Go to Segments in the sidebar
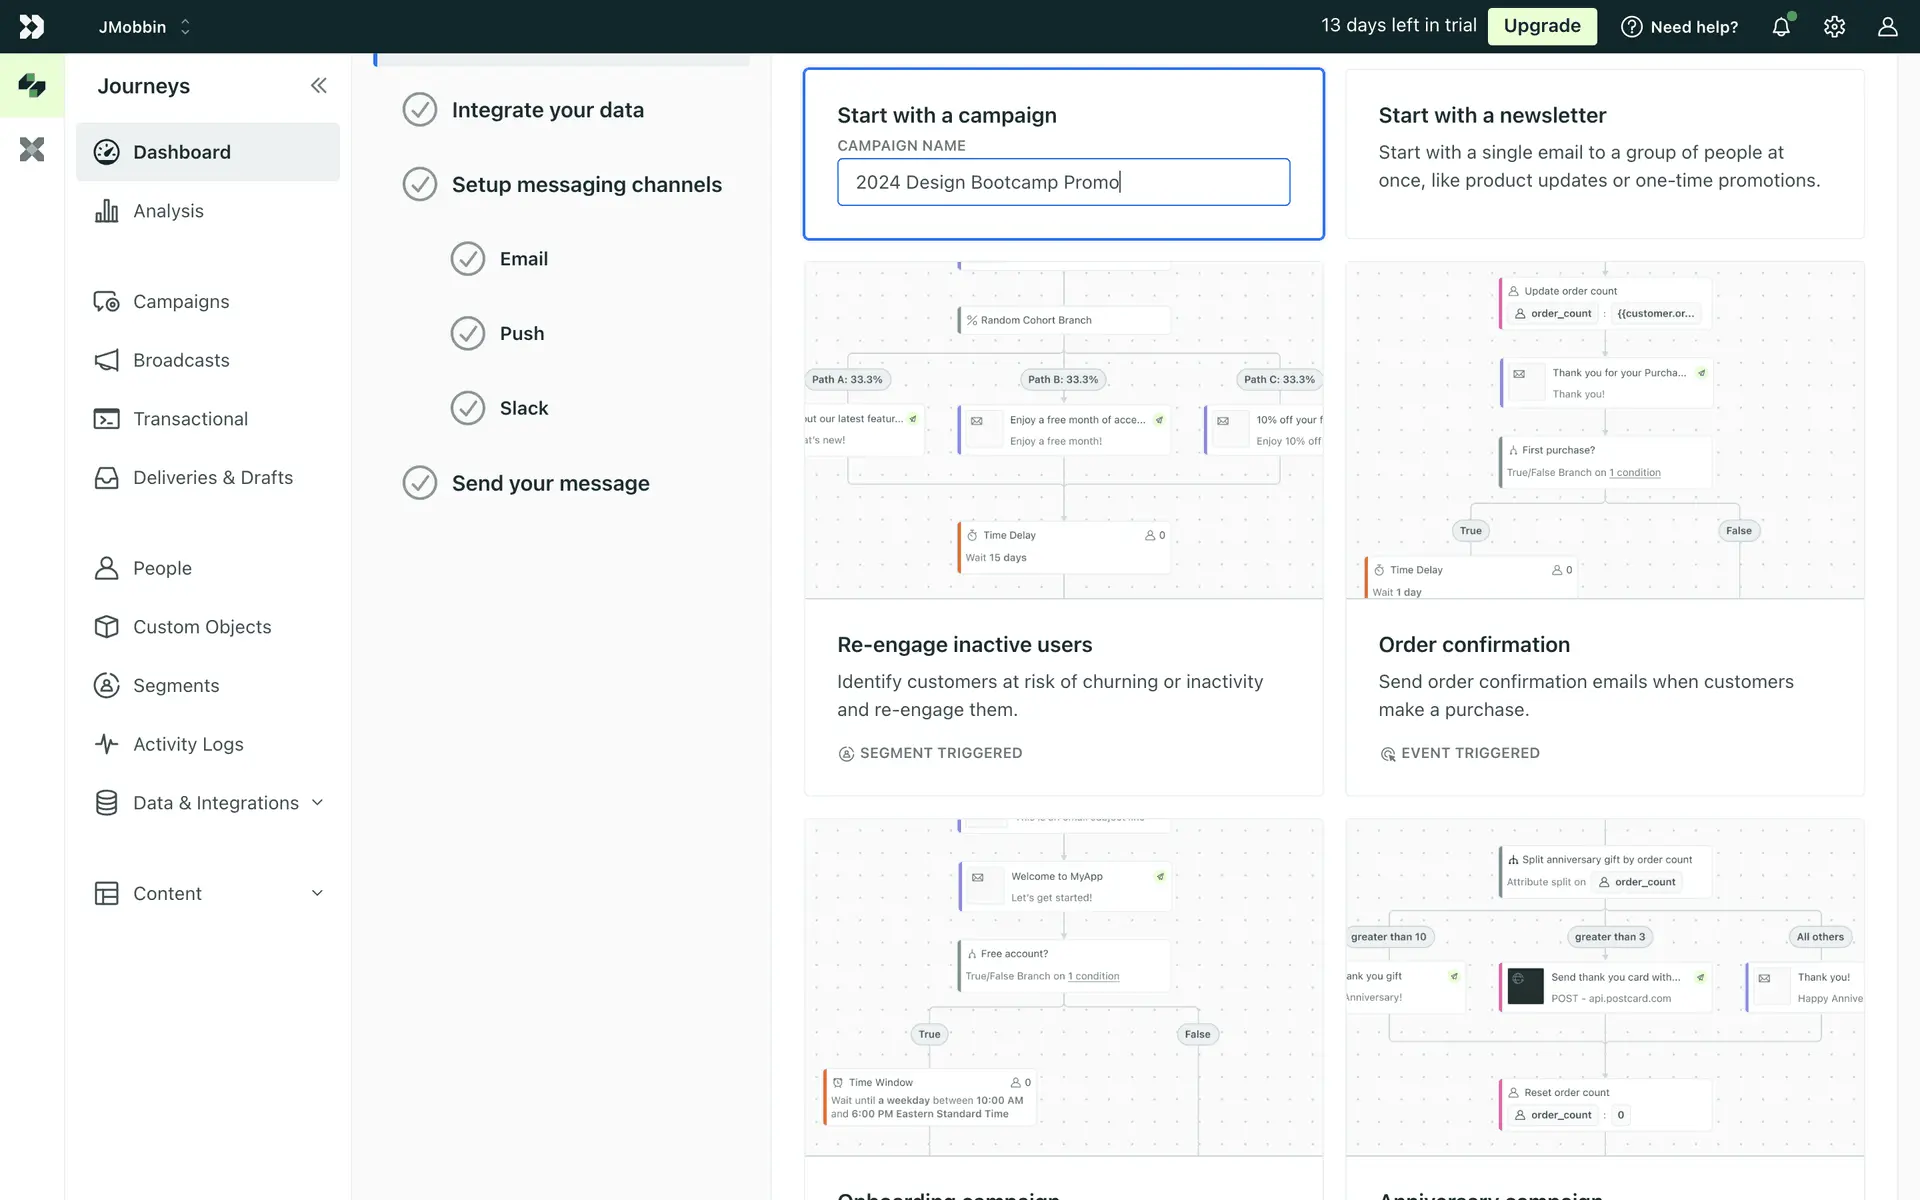 [176, 686]
